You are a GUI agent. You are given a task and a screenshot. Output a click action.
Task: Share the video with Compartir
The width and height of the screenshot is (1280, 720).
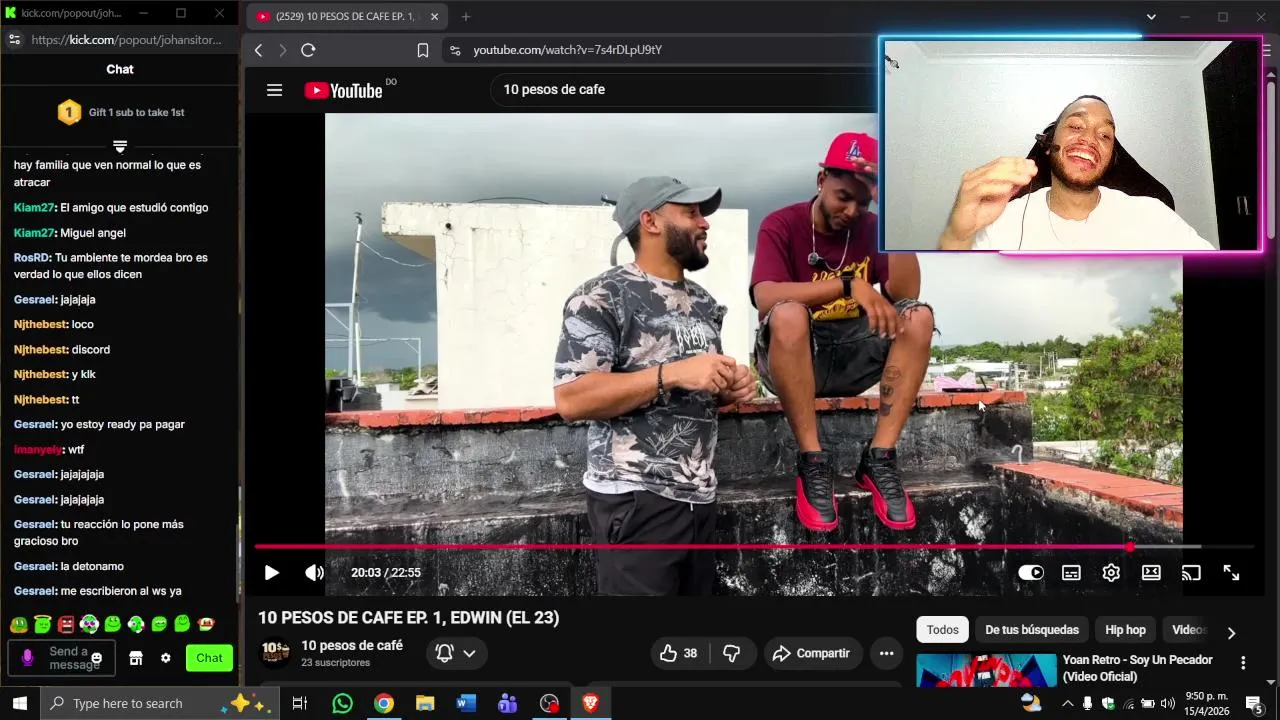point(813,654)
